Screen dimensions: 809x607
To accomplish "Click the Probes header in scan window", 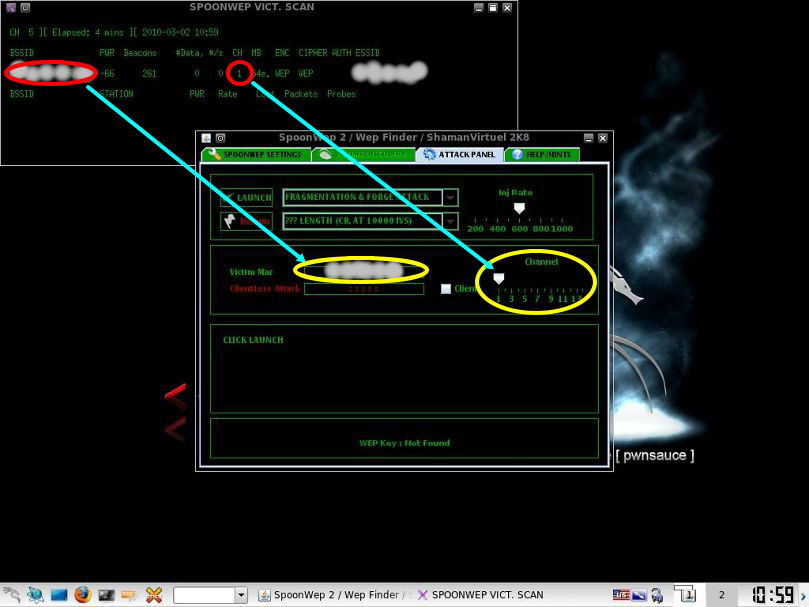I will (341, 94).
